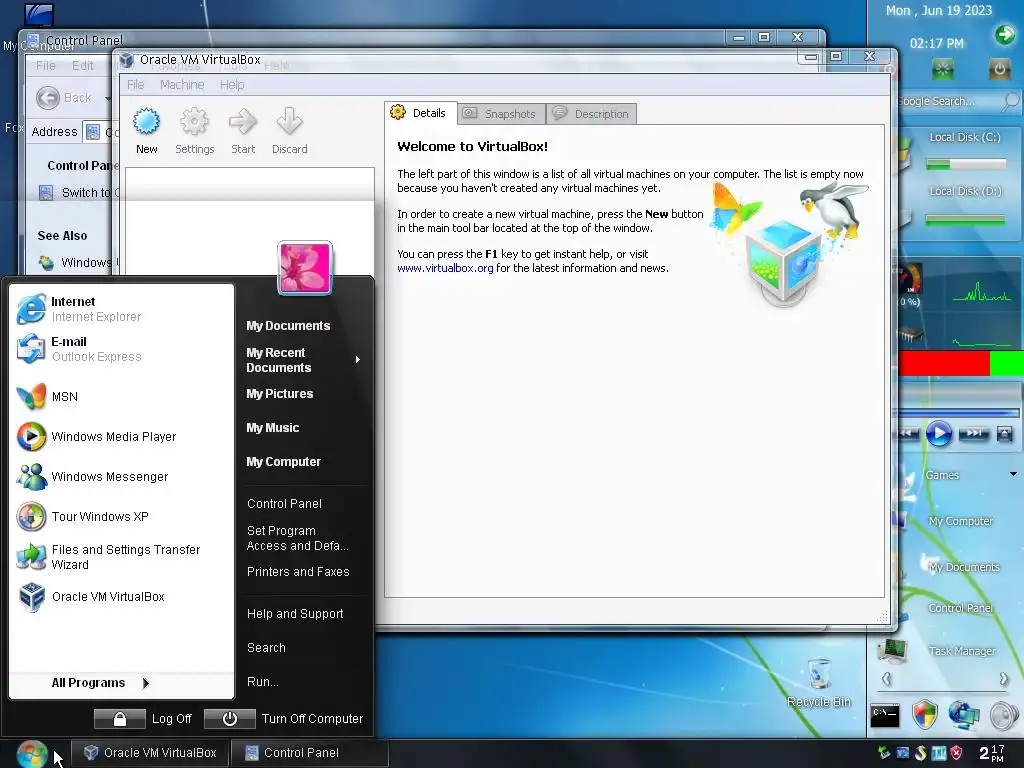Open Help and Support
The image size is (1024, 768).
(295, 614)
